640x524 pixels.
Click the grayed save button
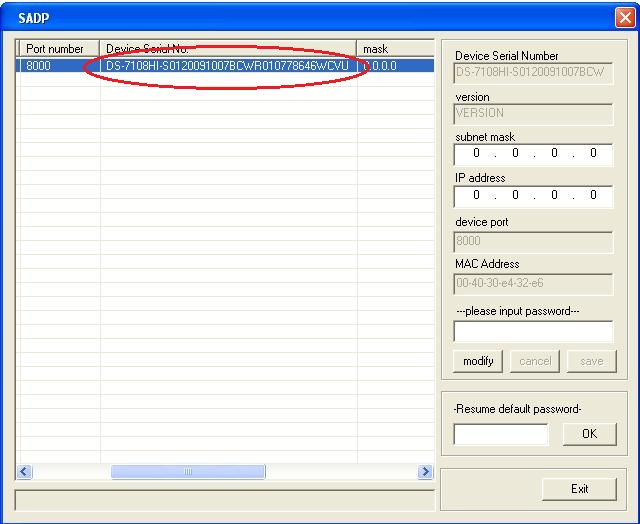tap(591, 361)
